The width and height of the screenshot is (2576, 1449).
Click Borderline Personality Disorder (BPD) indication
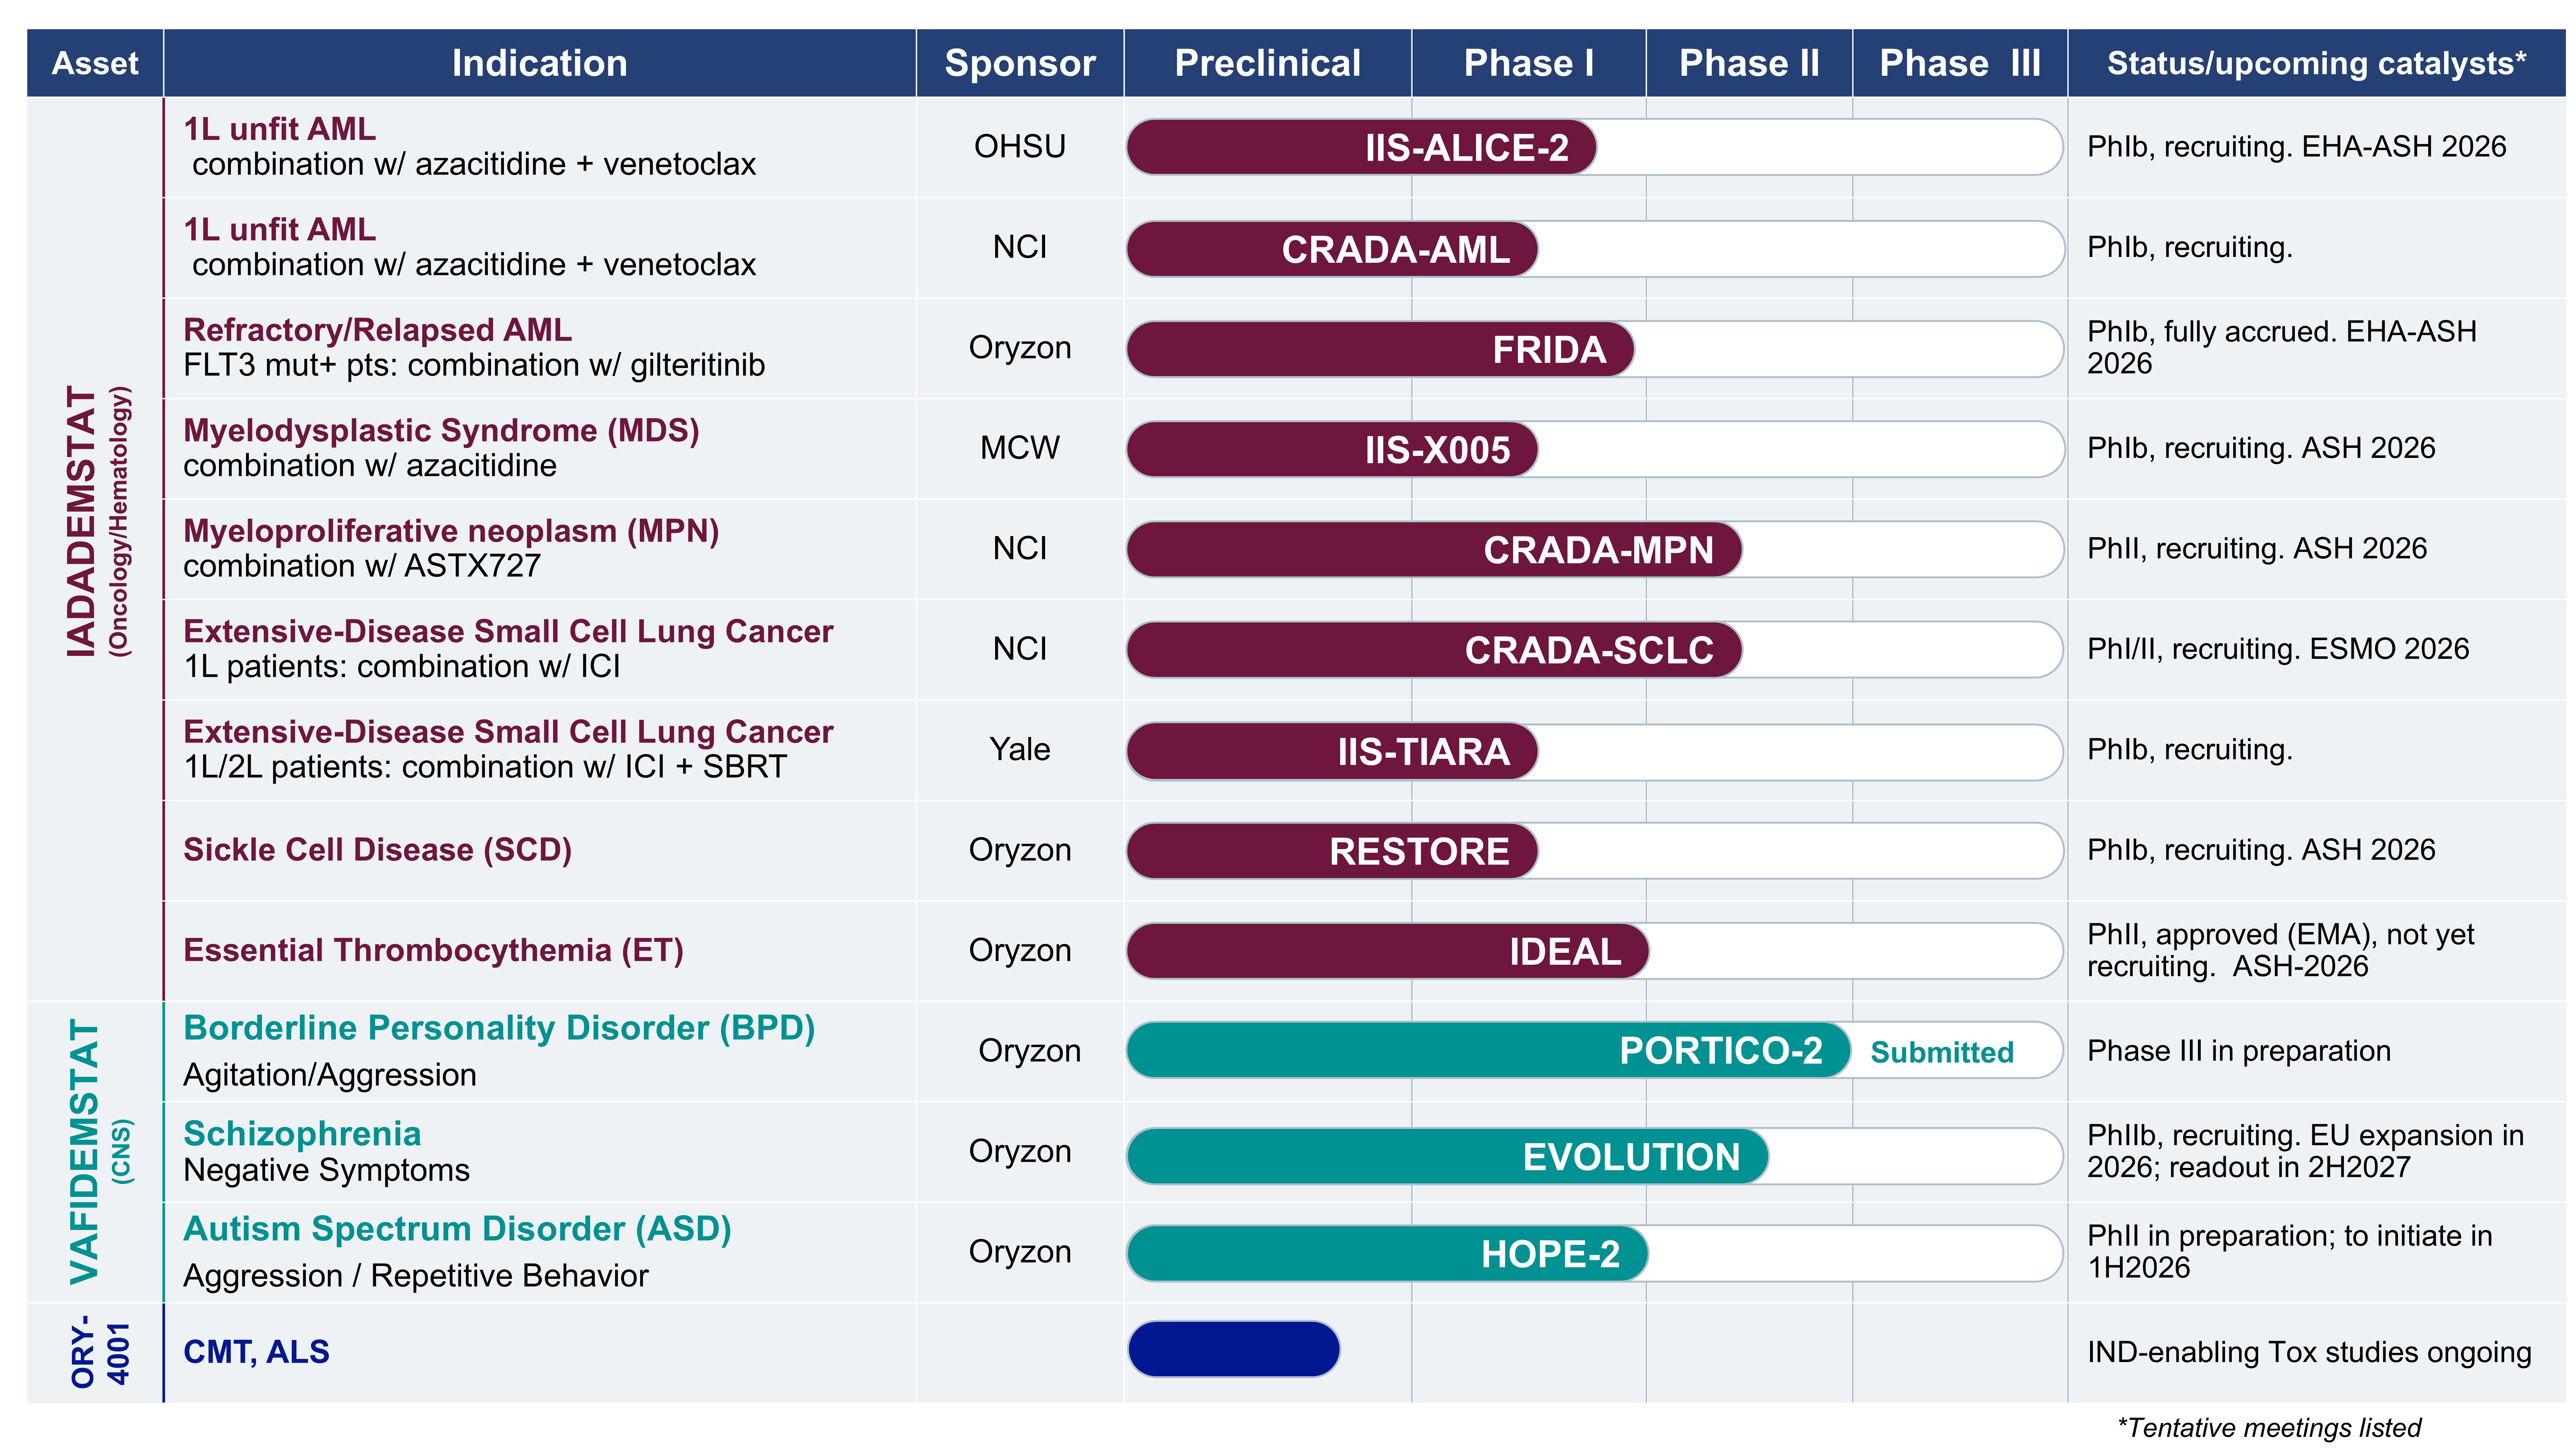[499, 1028]
